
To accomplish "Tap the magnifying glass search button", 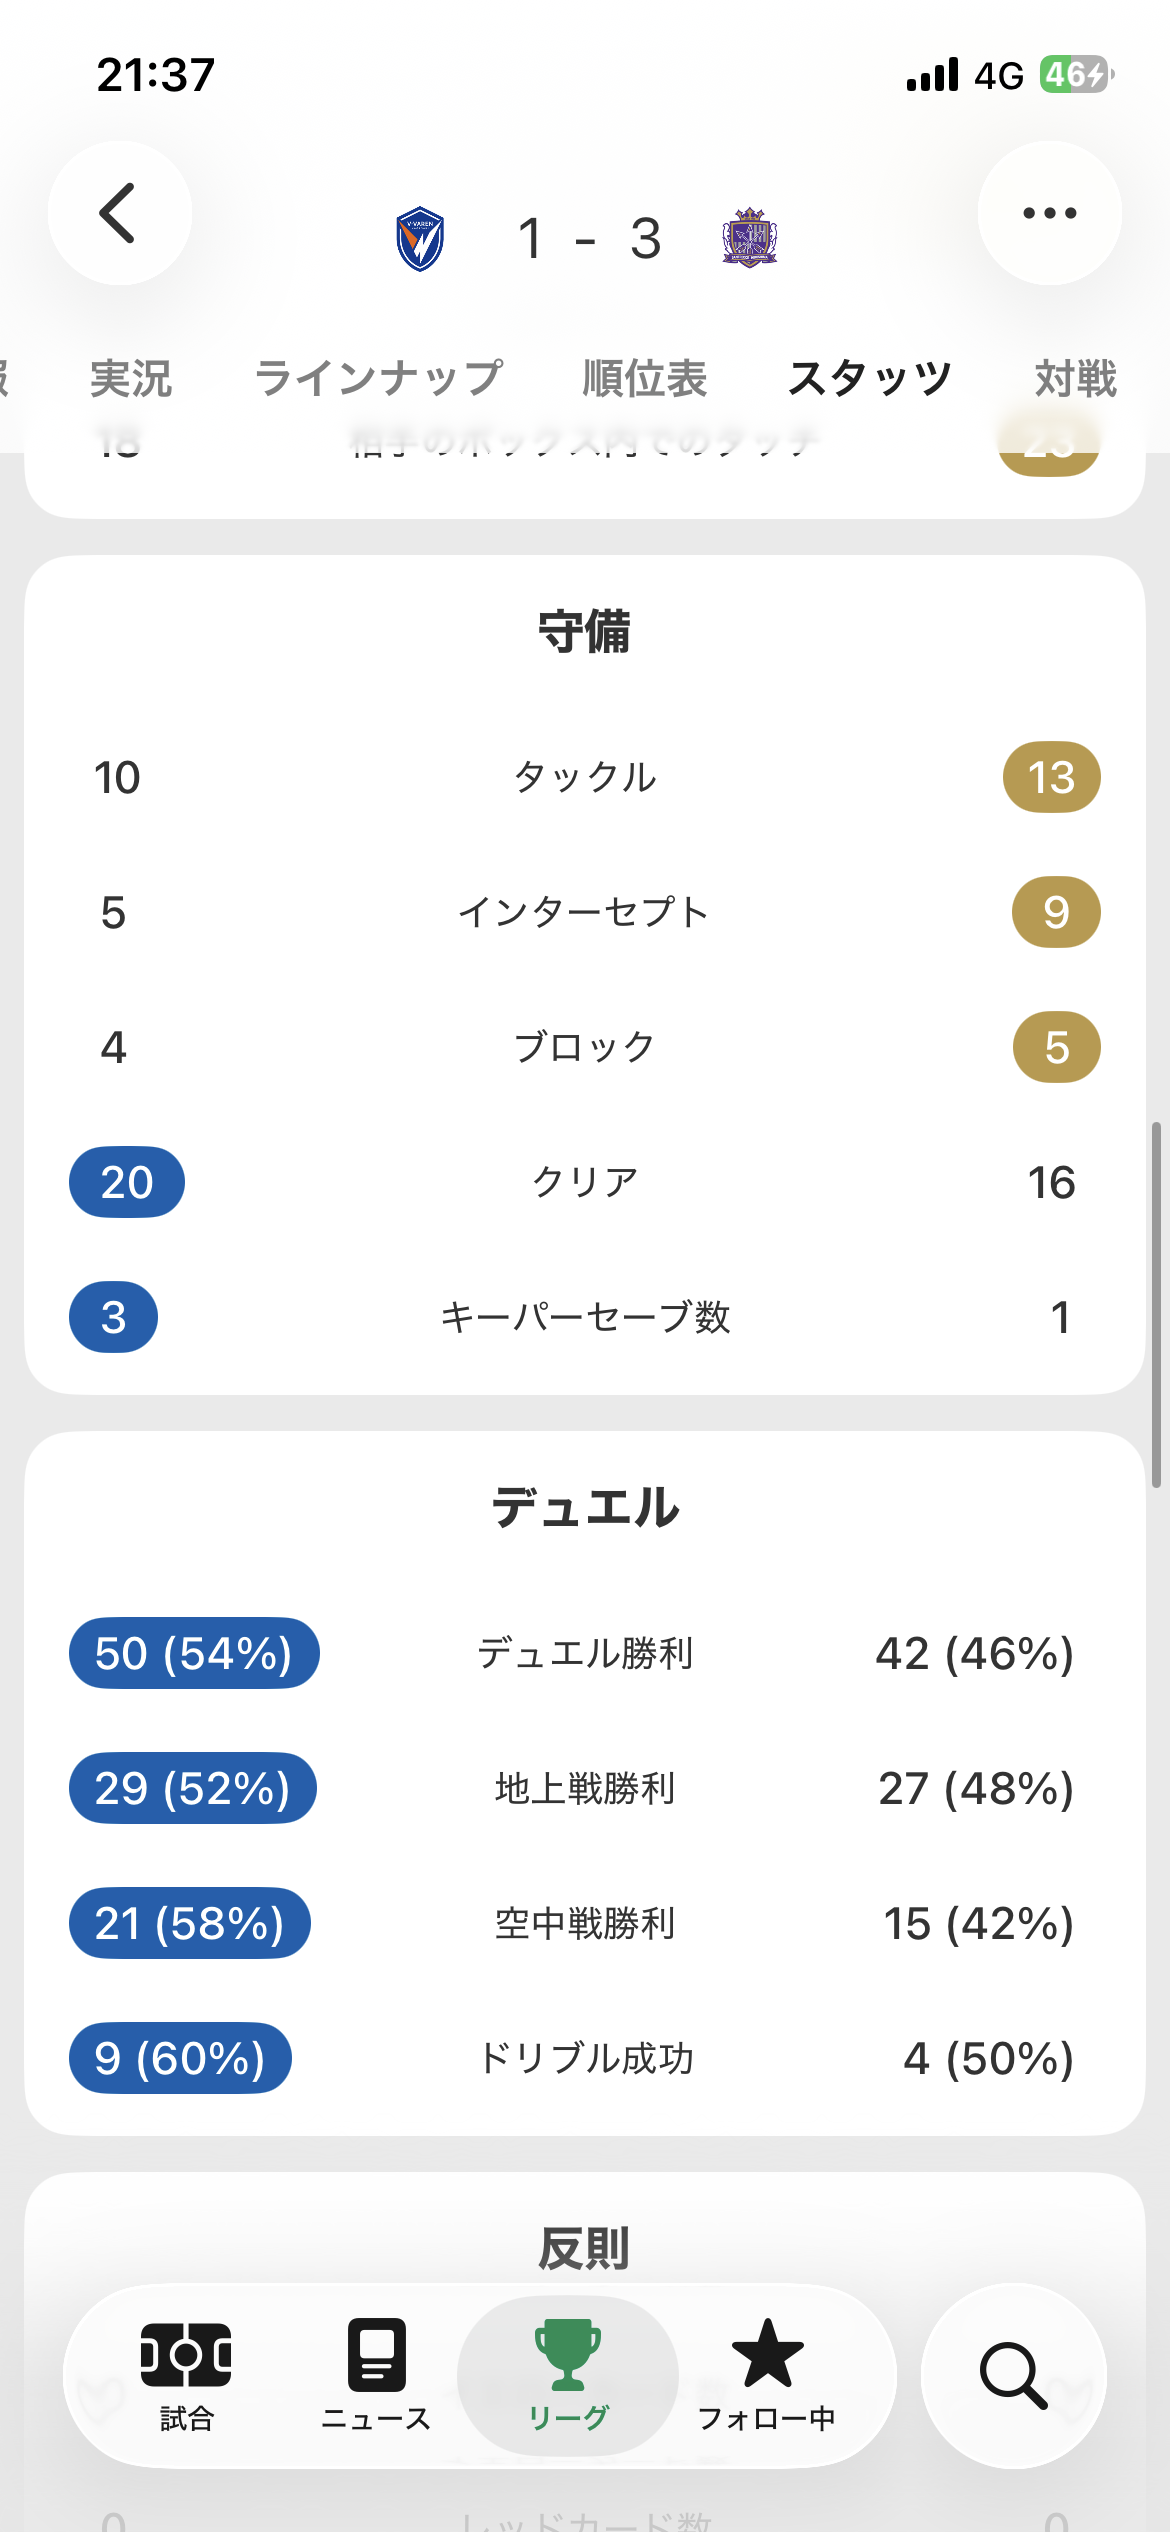I will point(1013,2375).
